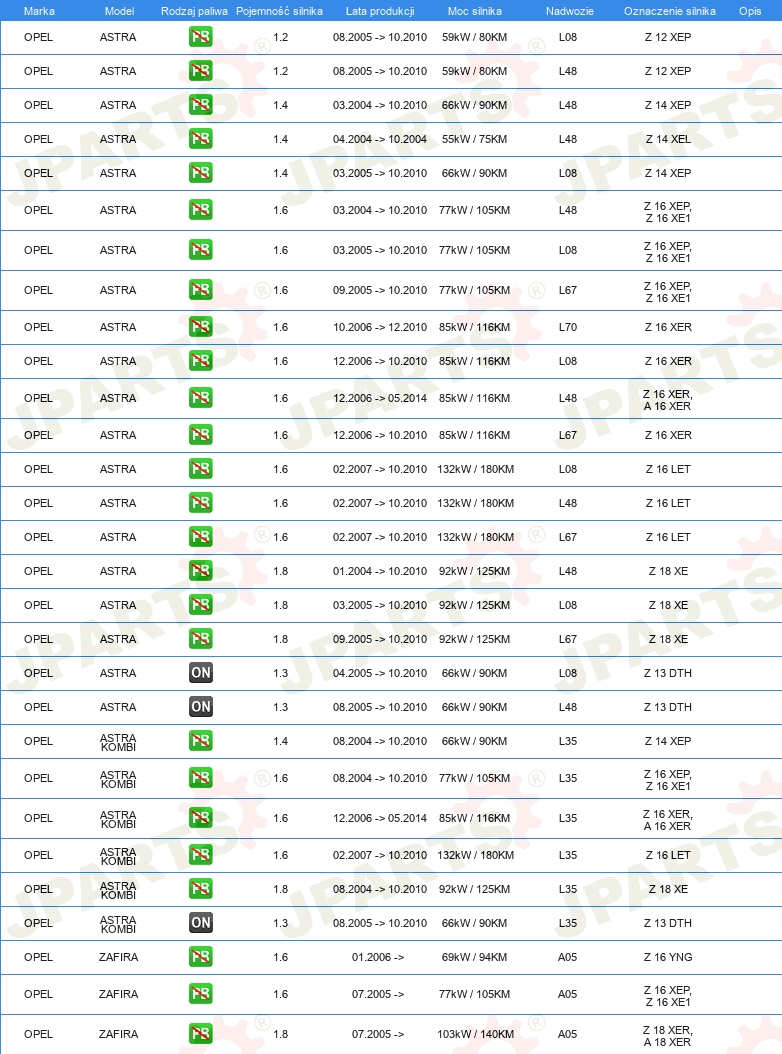Select L35 body cell in the Kombi diesel row

tap(568, 923)
